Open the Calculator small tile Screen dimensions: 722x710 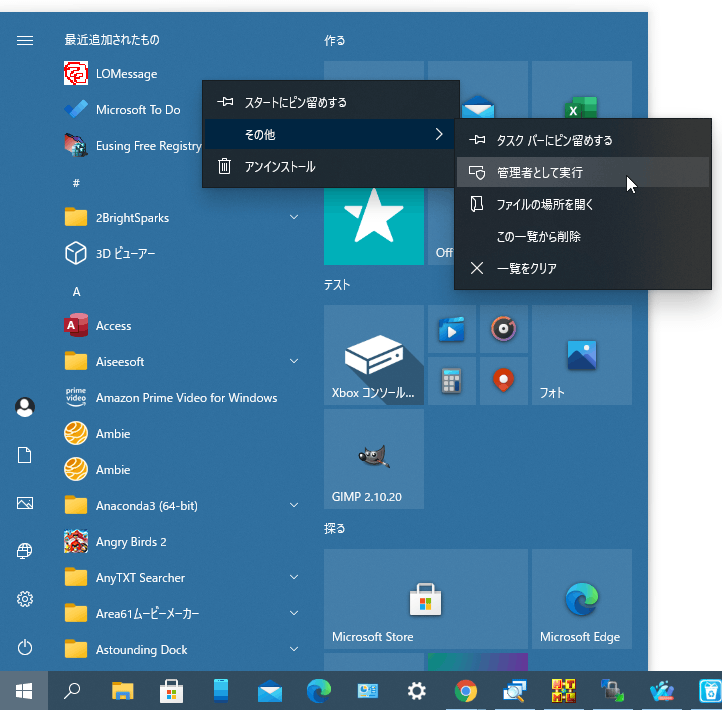click(451, 381)
